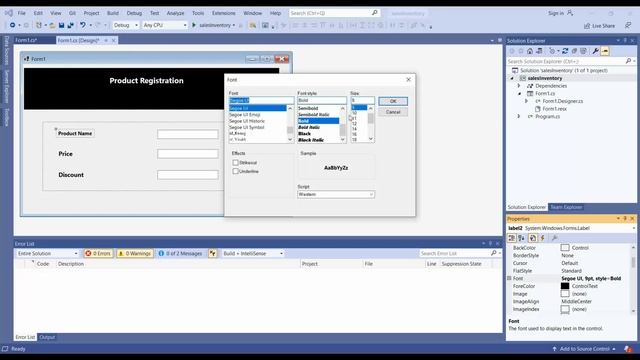Click the Live Share icon
This screenshot has width=640, height=360.
(587, 26)
